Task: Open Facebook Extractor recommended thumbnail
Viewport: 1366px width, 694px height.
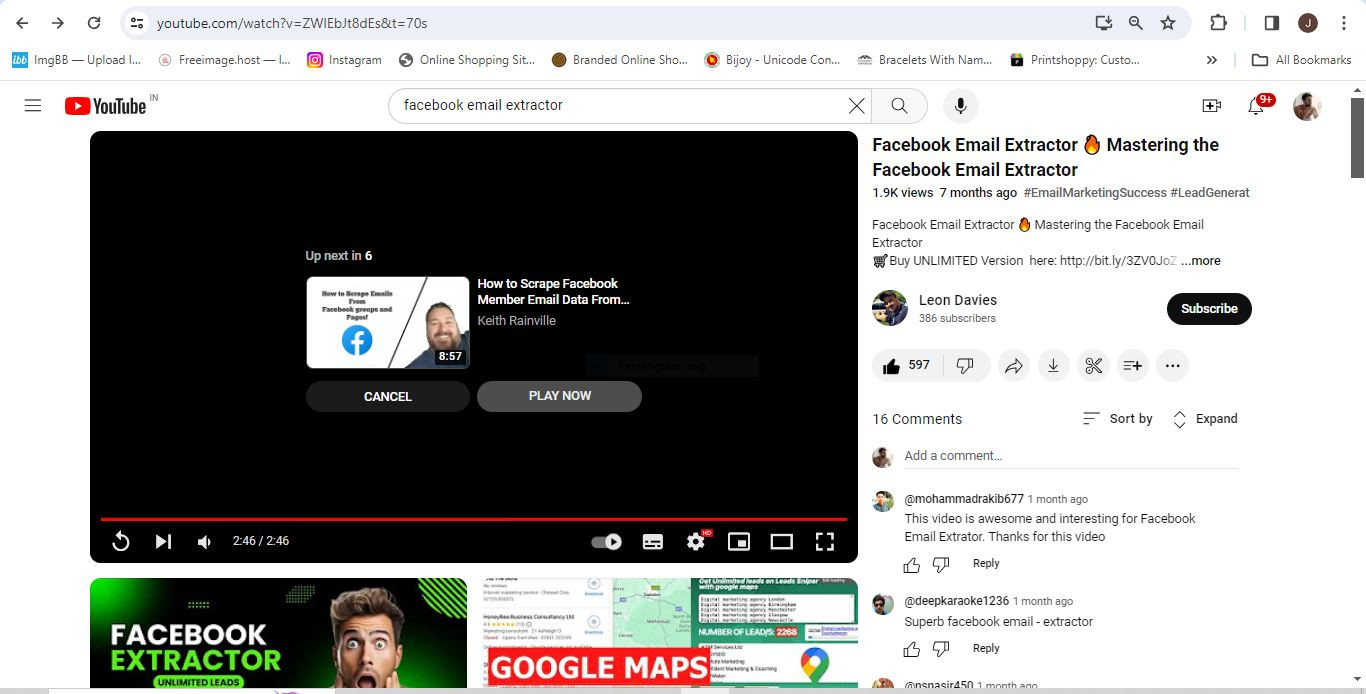Action: [x=278, y=633]
